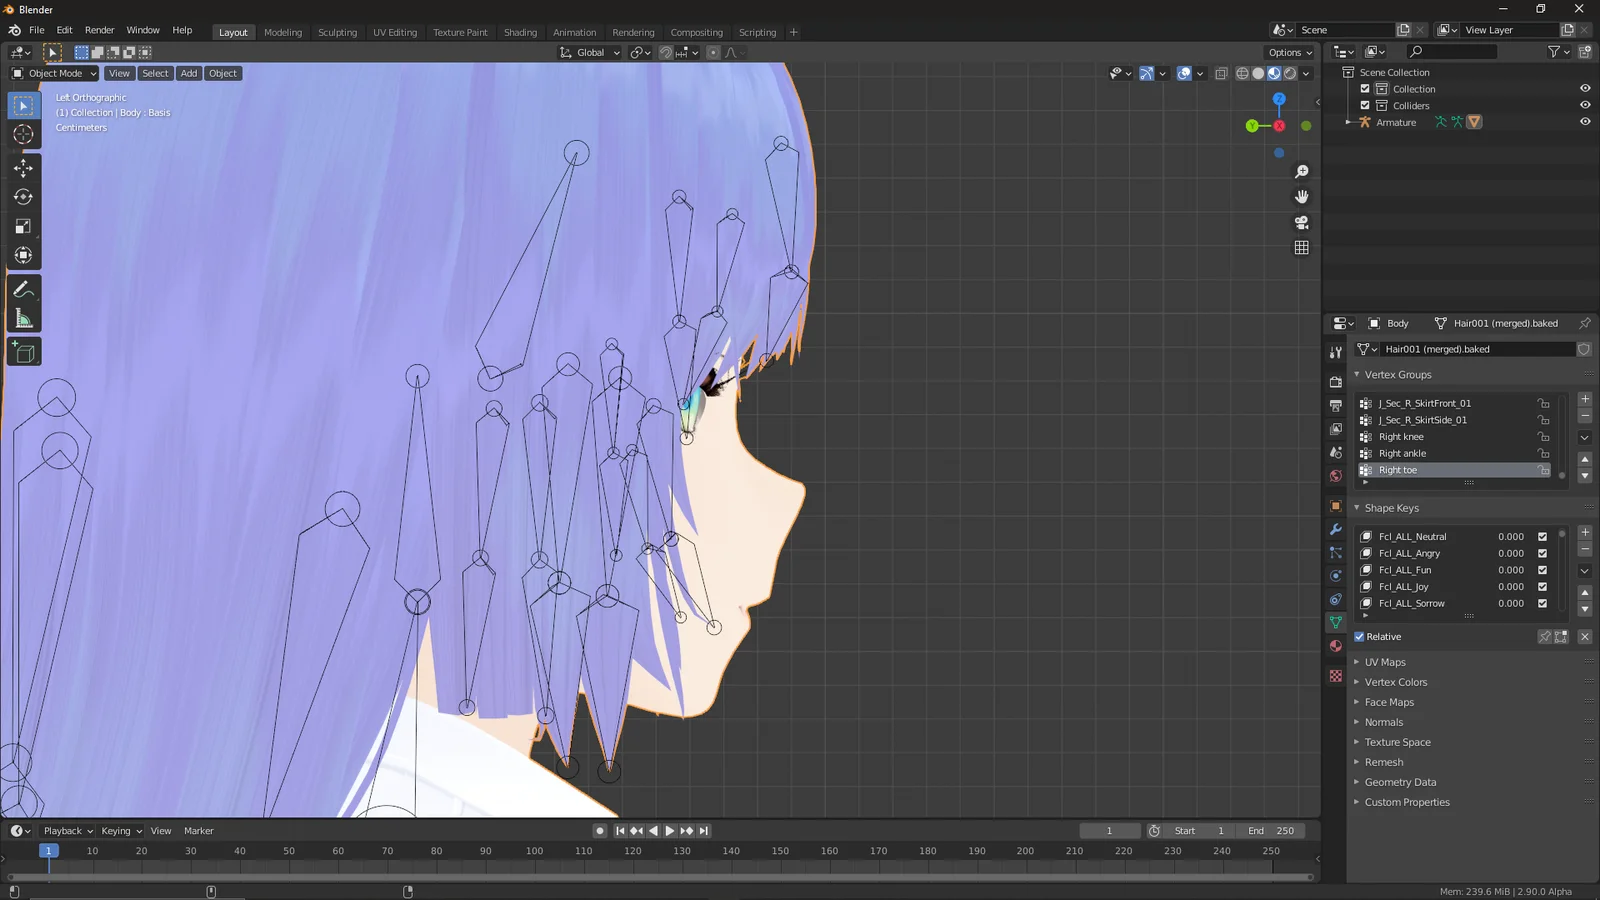The width and height of the screenshot is (1600, 900).
Task: Select the Rotate tool
Action: tap(23, 197)
